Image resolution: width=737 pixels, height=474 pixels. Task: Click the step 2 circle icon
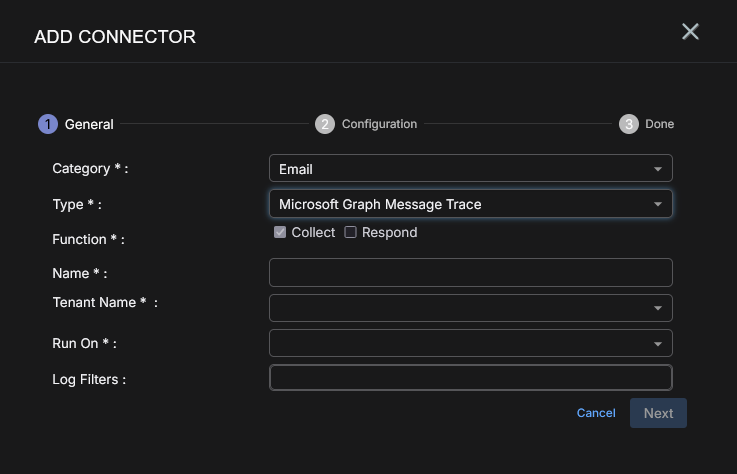coord(325,124)
